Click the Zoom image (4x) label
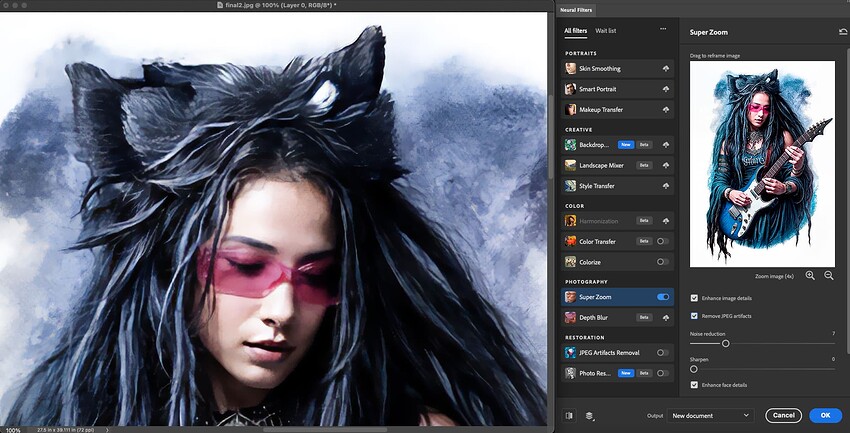The width and height of the screenshot is (850, 433). pos(774,276)
